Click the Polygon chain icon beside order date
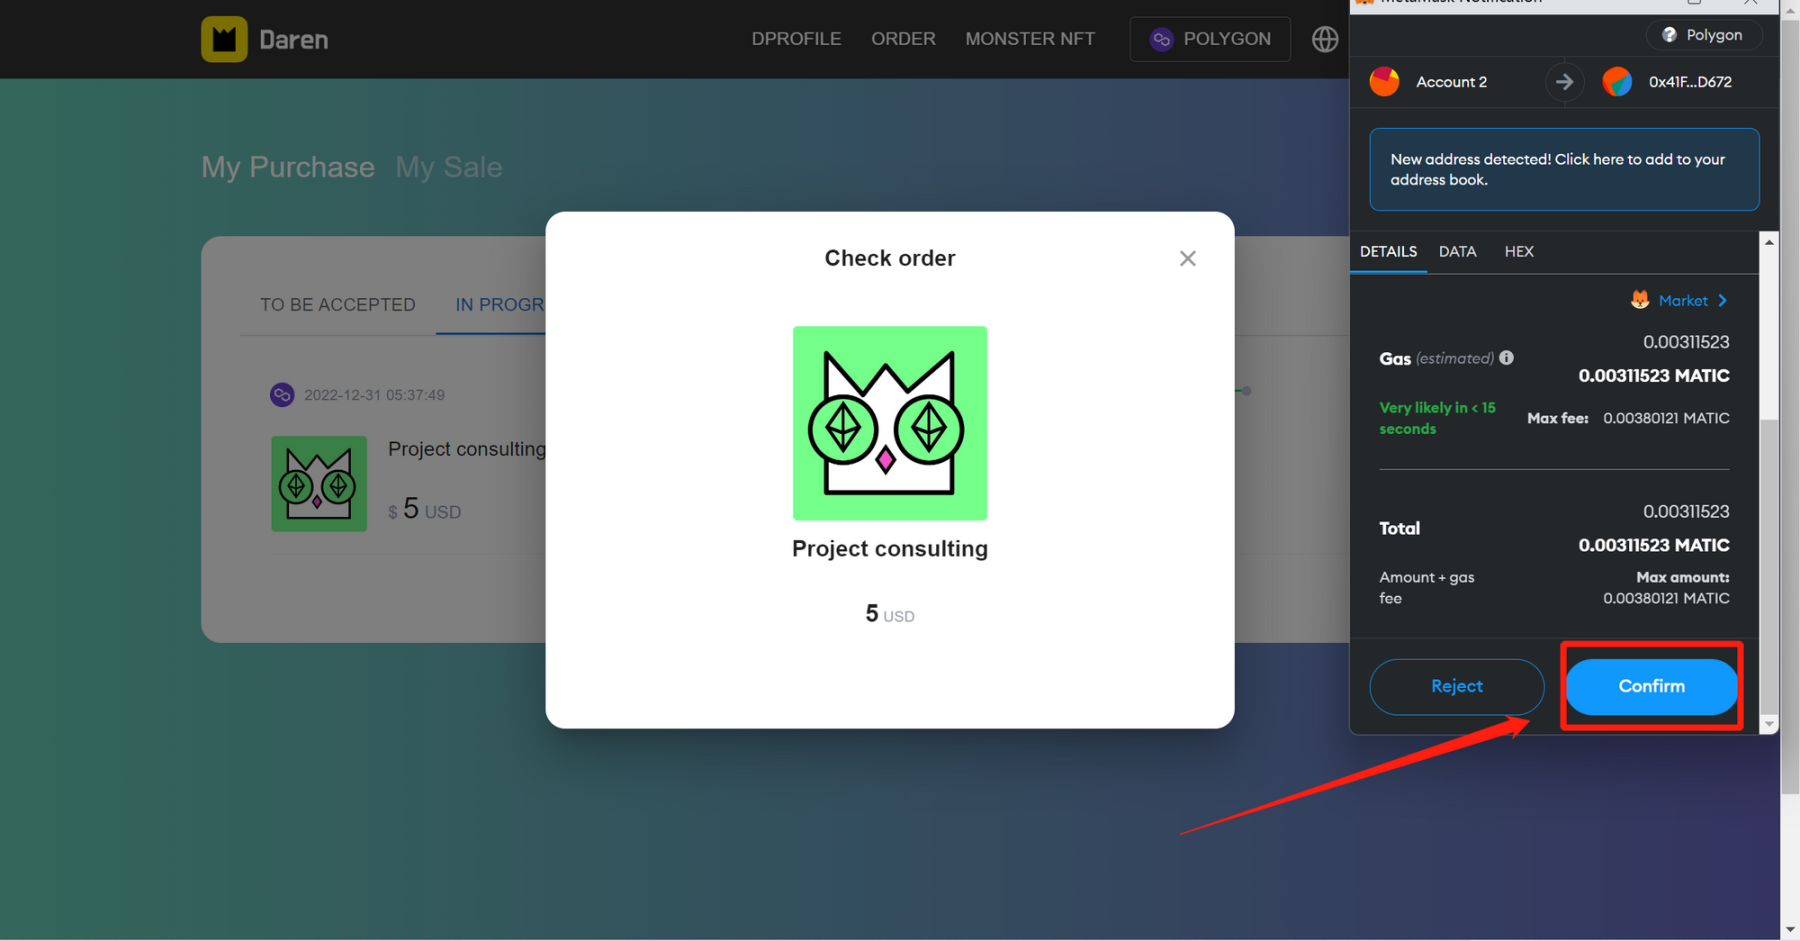The height and width of the screenshot is (941, 1800). point(282,395)
